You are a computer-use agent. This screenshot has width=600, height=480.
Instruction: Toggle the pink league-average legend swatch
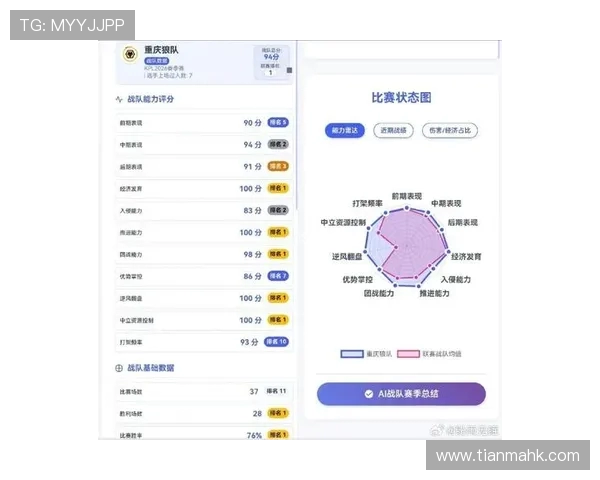(x=408, y=354)
